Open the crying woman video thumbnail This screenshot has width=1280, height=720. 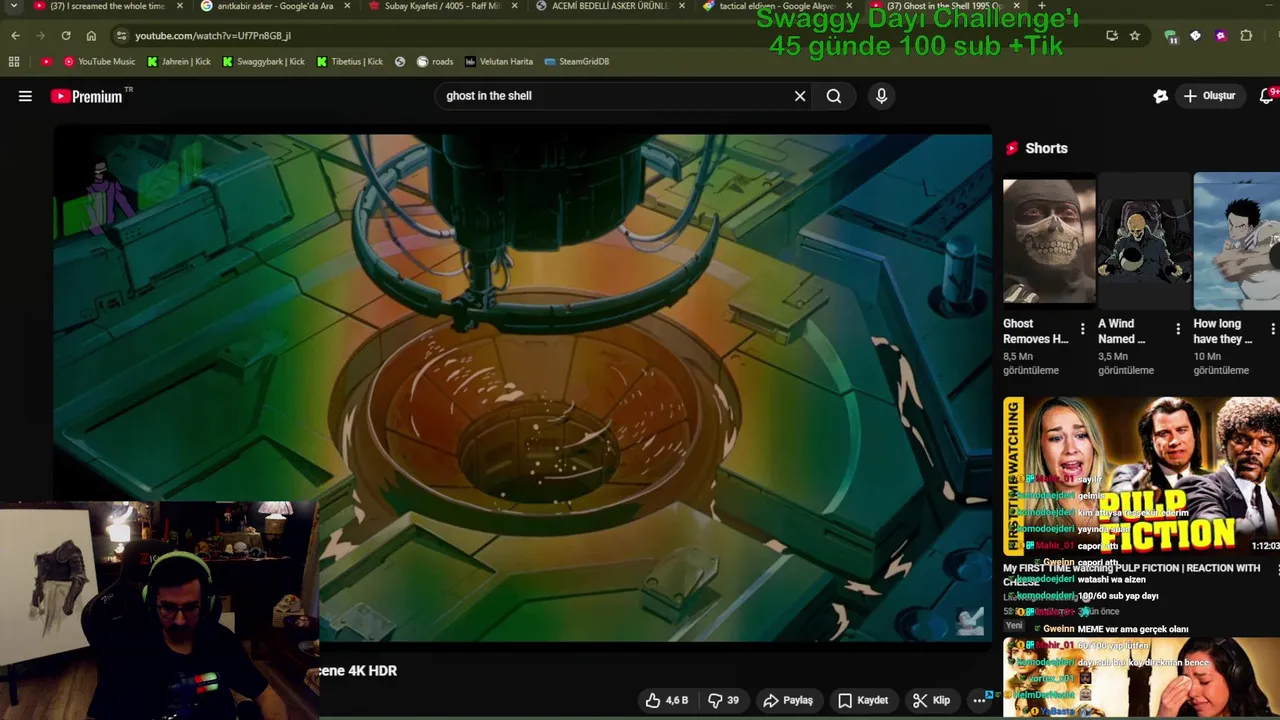tap(1141, 678)
